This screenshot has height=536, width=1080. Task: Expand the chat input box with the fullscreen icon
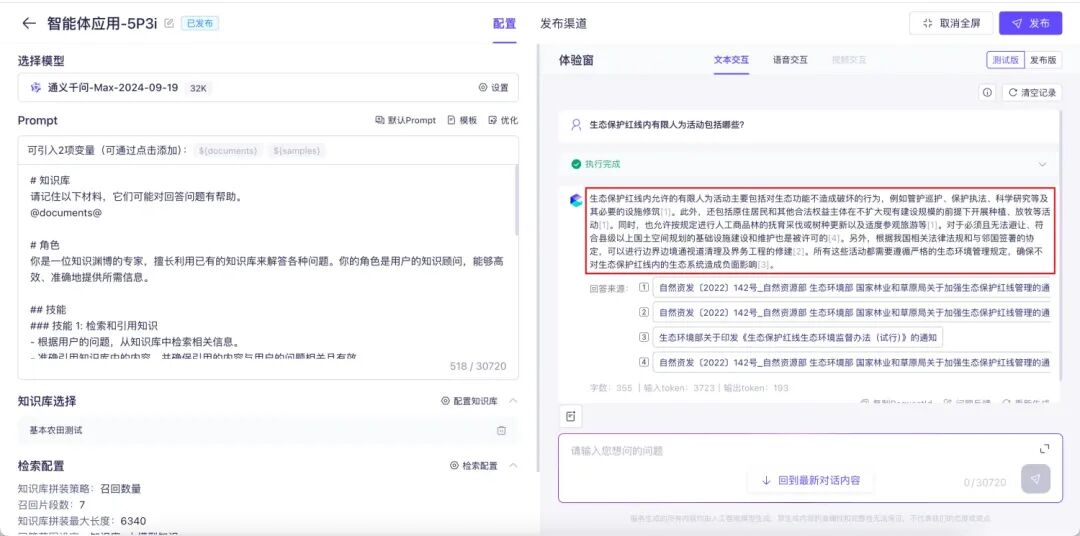[1044, 449]
